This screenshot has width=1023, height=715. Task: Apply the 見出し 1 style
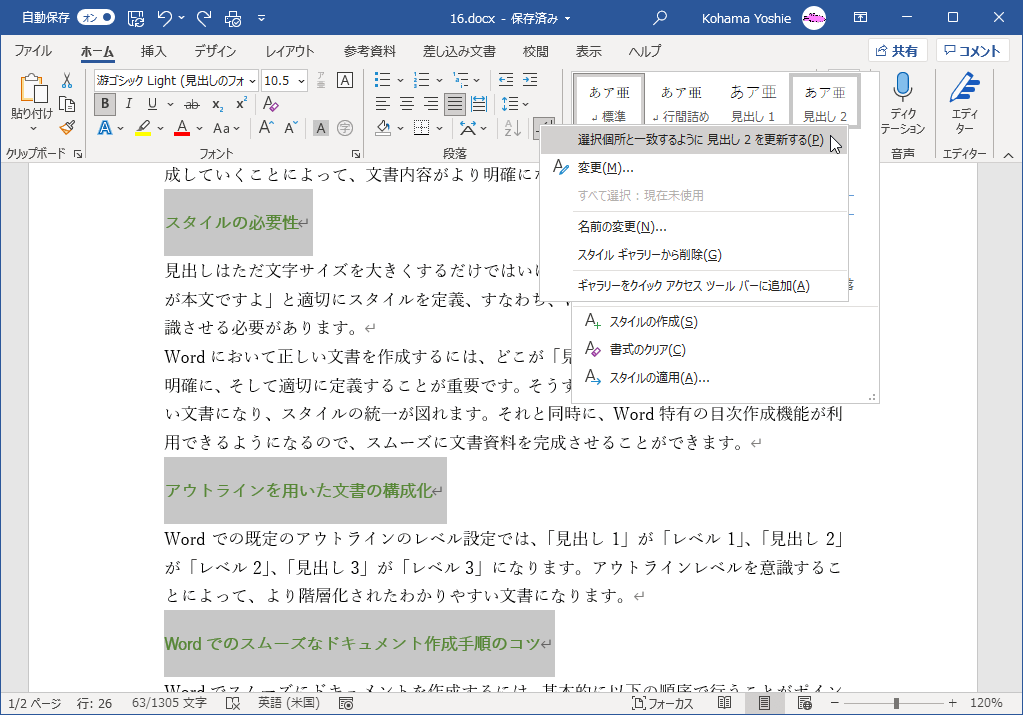tap(752, 102)
